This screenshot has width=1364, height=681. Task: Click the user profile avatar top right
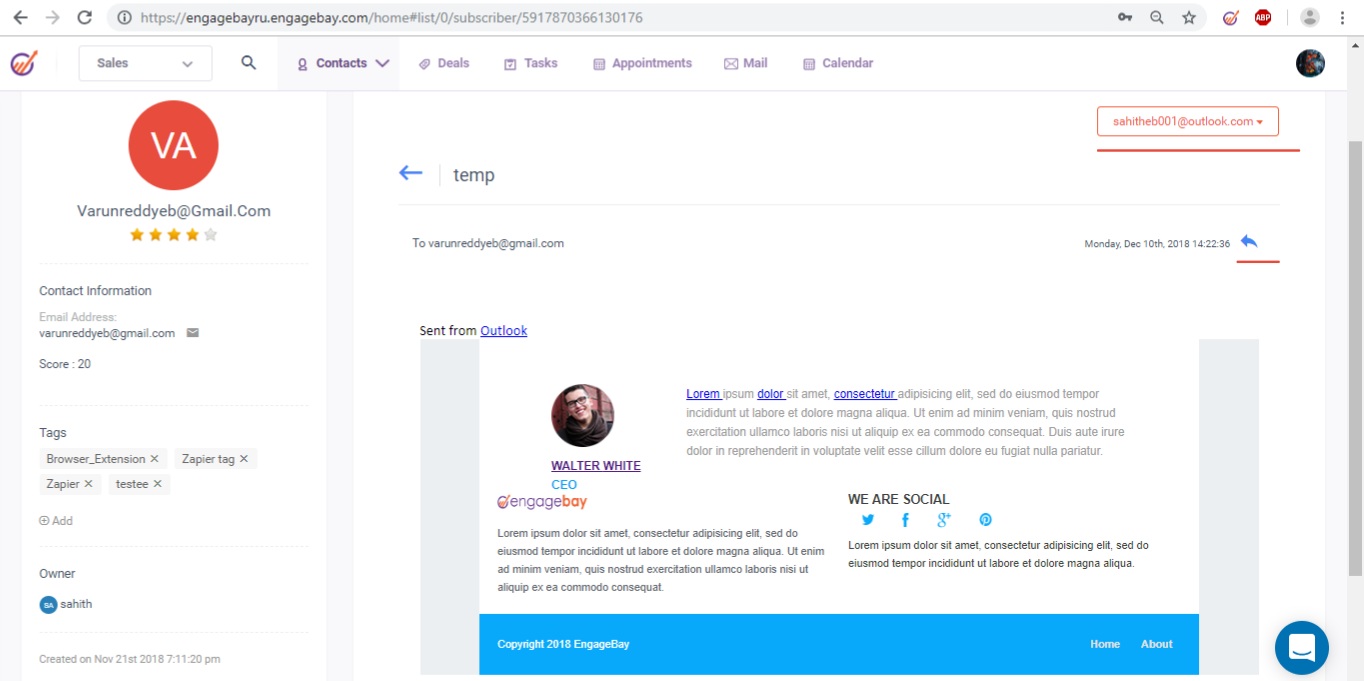(1310, 63)
